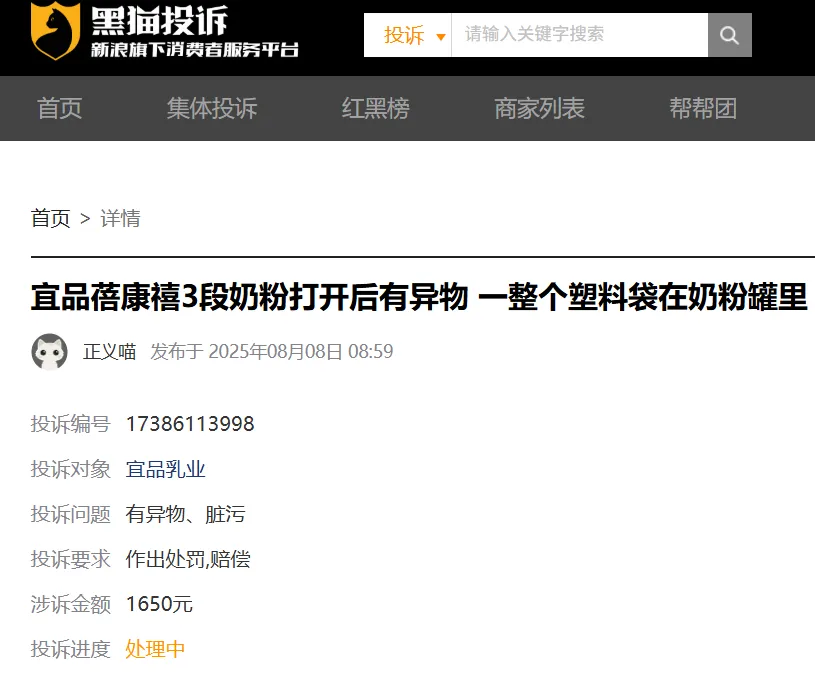Click the black cat shield logo
This screenshot has height=689, width=815.
pyautogui.click(x=55, y=30)
